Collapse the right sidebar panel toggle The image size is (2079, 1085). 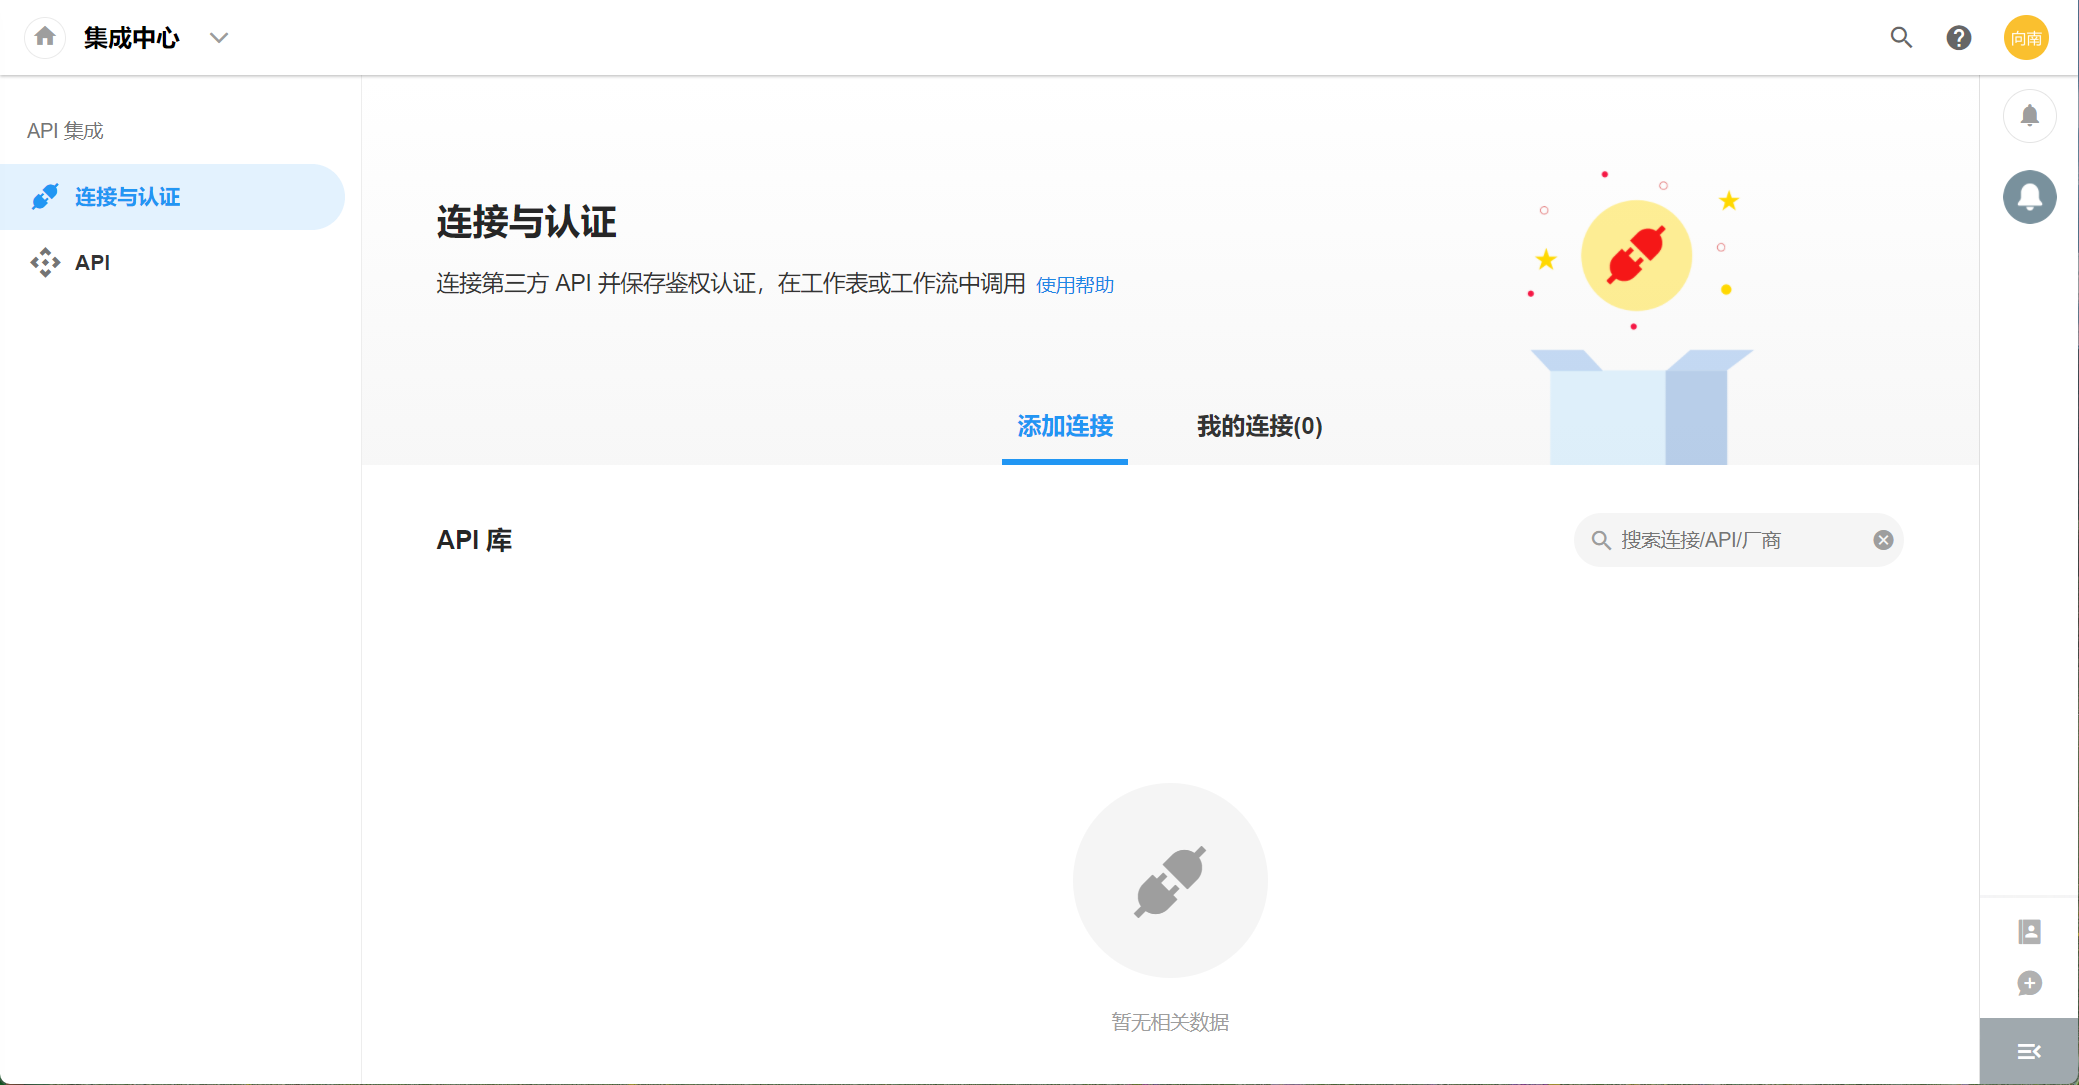pyautogui.click(x=2029, y=1051)
